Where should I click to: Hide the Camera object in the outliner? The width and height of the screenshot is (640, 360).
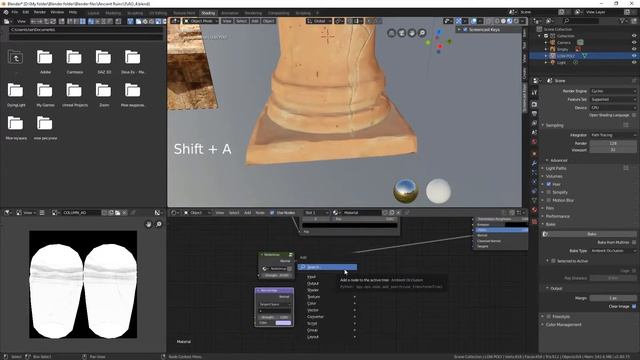(x=634, y=42)
